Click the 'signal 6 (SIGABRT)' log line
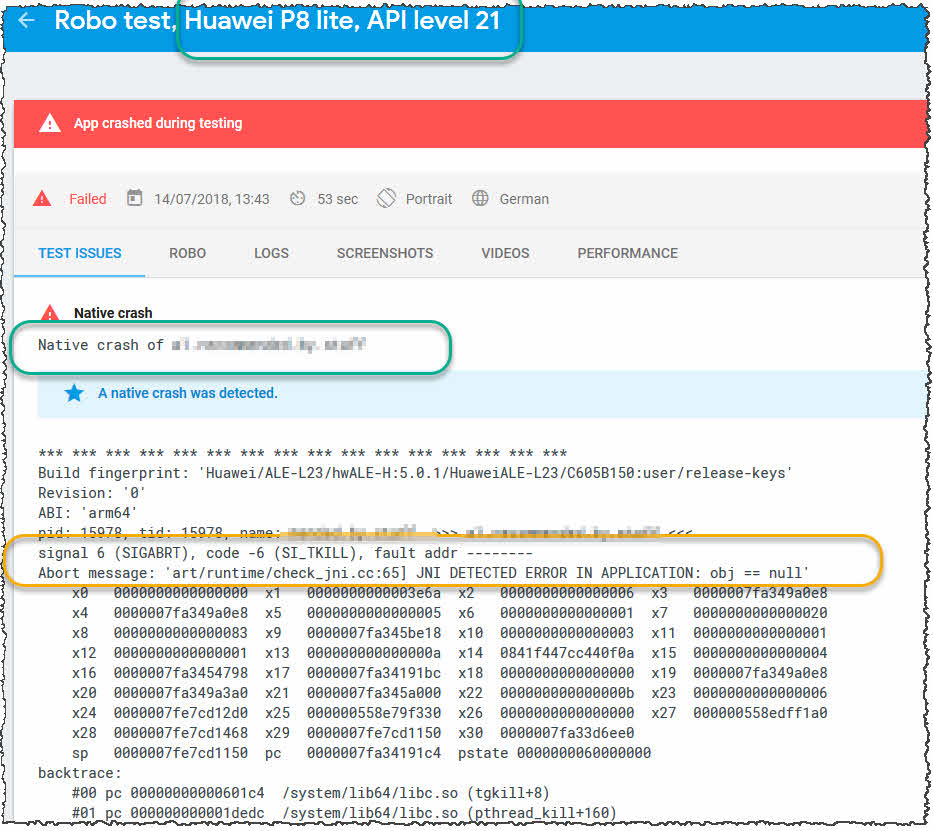The height and width of the screenshot is (831, 933). (285, 553)
